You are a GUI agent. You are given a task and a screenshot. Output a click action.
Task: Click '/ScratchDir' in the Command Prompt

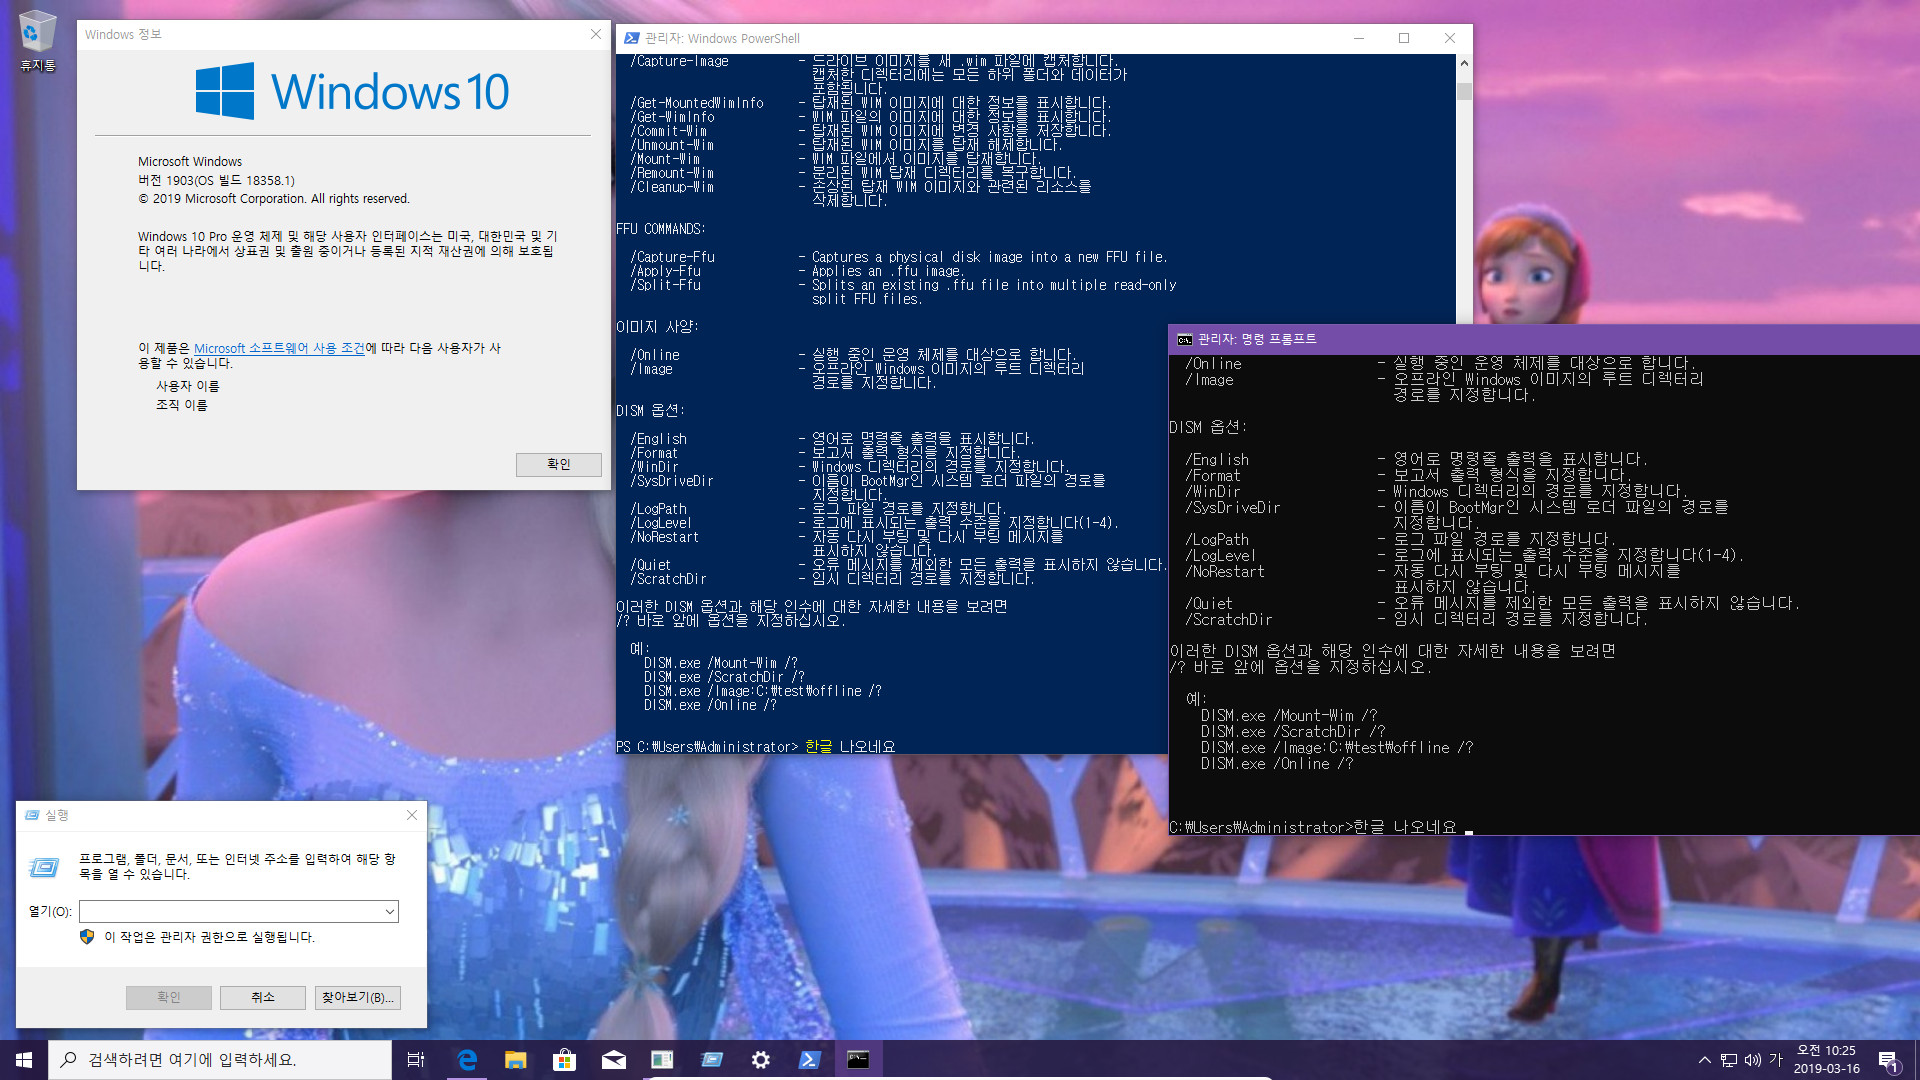pyautogui.click(x=1229, y=620)
